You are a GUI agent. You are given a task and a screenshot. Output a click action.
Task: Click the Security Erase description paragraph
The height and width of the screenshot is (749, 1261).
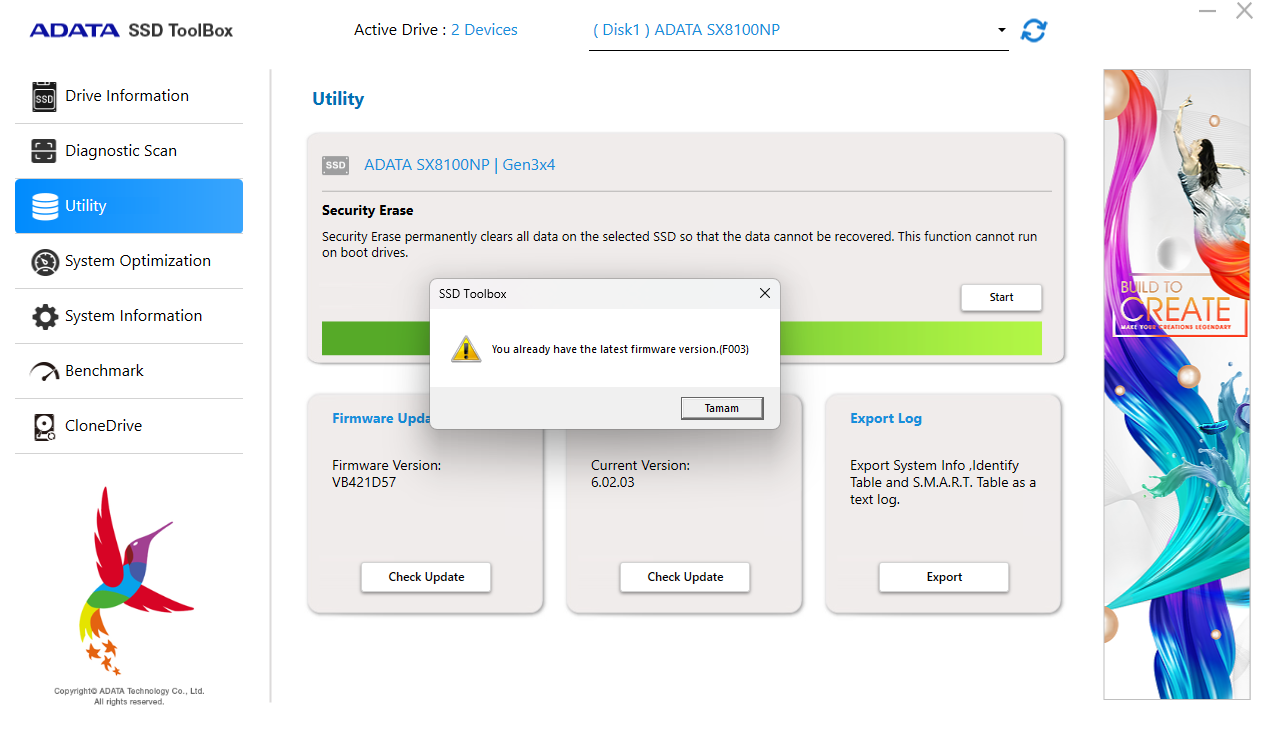[x=679, y=245]
